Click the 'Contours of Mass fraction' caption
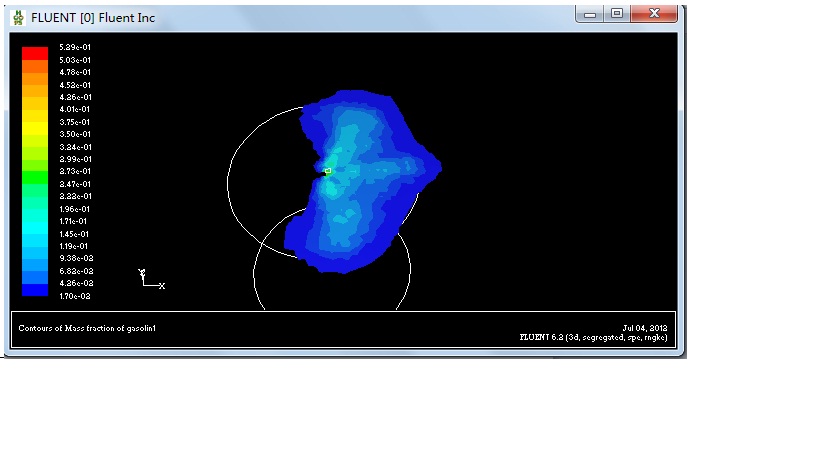This screenshot has width=819, height=460. pyautogui.click(x=88, y=328)
